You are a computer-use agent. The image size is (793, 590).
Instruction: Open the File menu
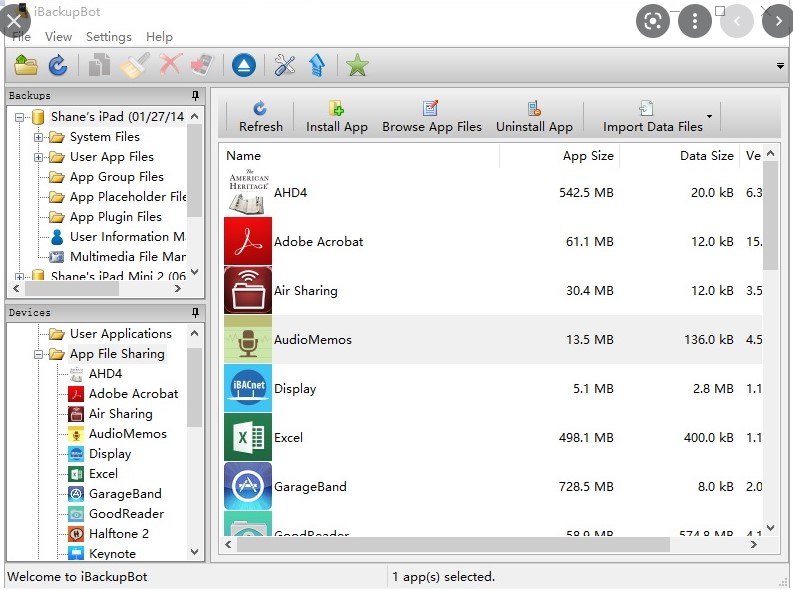(21, 37)
